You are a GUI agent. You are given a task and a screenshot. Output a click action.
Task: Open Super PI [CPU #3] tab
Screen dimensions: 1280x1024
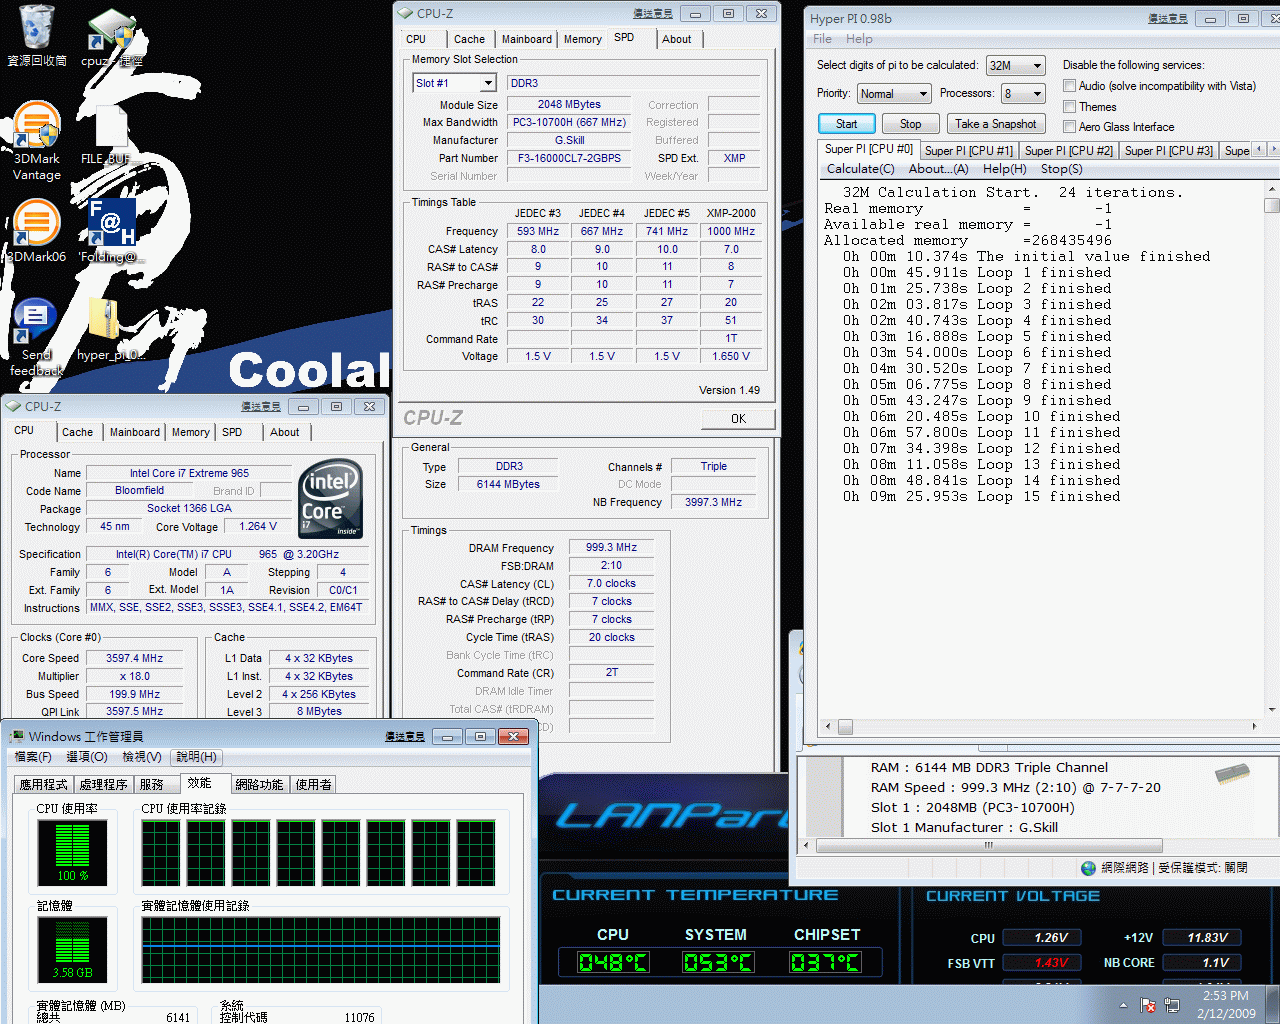1168,150
